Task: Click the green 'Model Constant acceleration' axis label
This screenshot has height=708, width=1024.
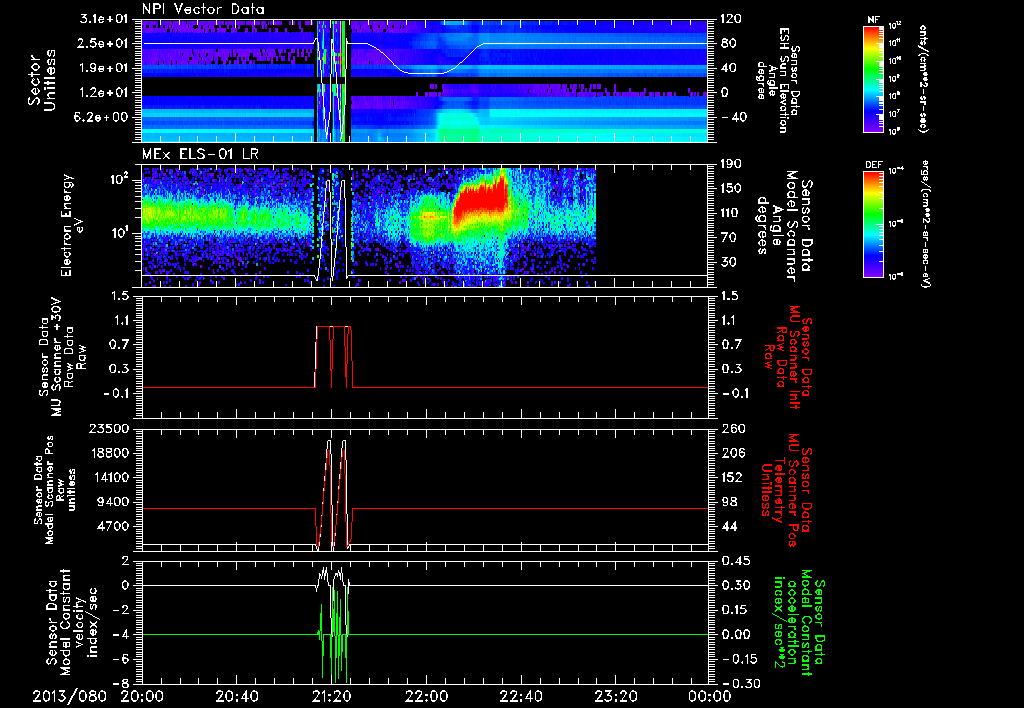Action: tap(797, 622)
